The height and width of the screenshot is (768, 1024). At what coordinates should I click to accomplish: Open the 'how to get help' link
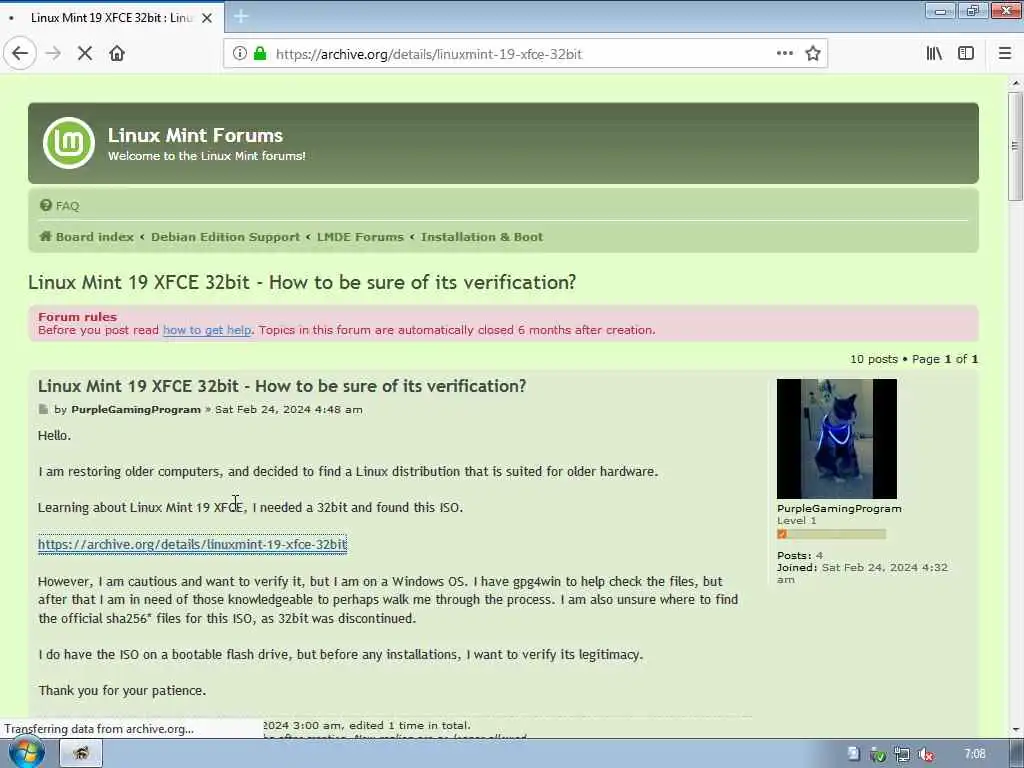(x=207, y=330)
